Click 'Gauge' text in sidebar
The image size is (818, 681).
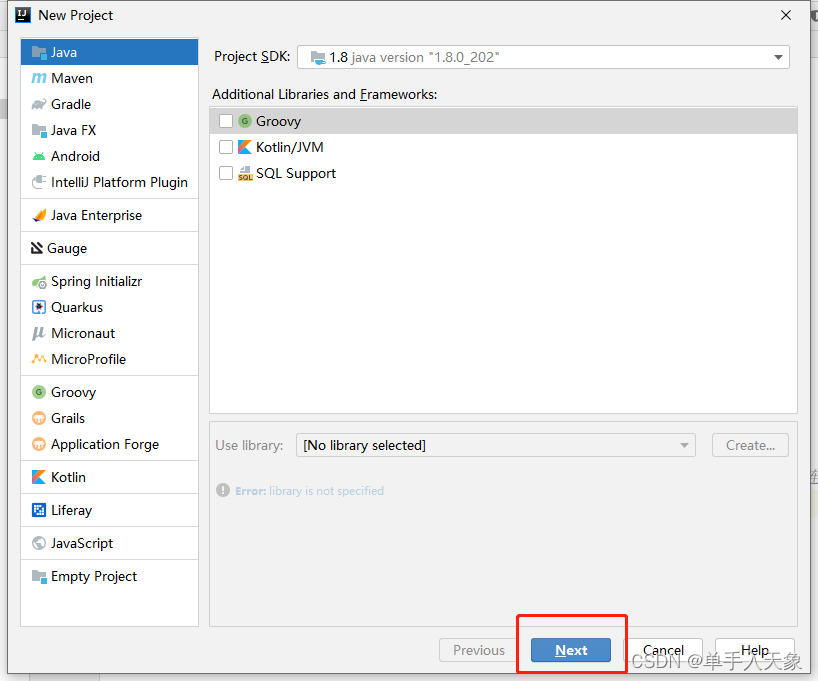click(x=67, y=248)
